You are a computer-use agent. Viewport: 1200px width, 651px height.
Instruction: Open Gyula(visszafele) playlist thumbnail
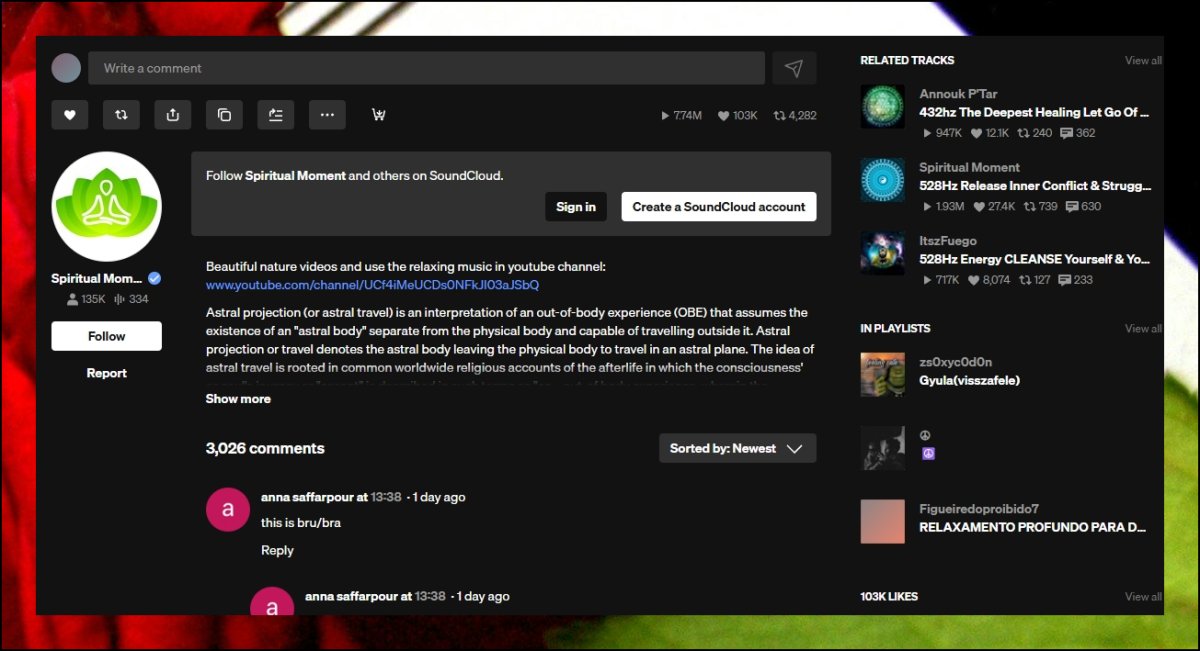click(x=883, y=374)
